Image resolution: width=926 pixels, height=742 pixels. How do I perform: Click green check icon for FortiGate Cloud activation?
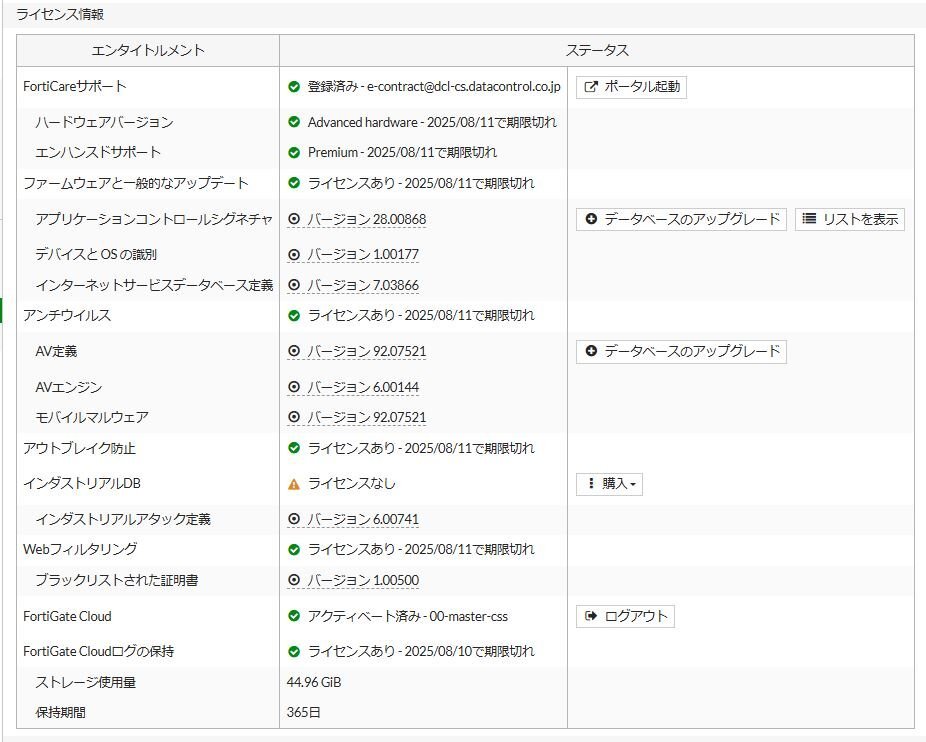tap(294, 616)
